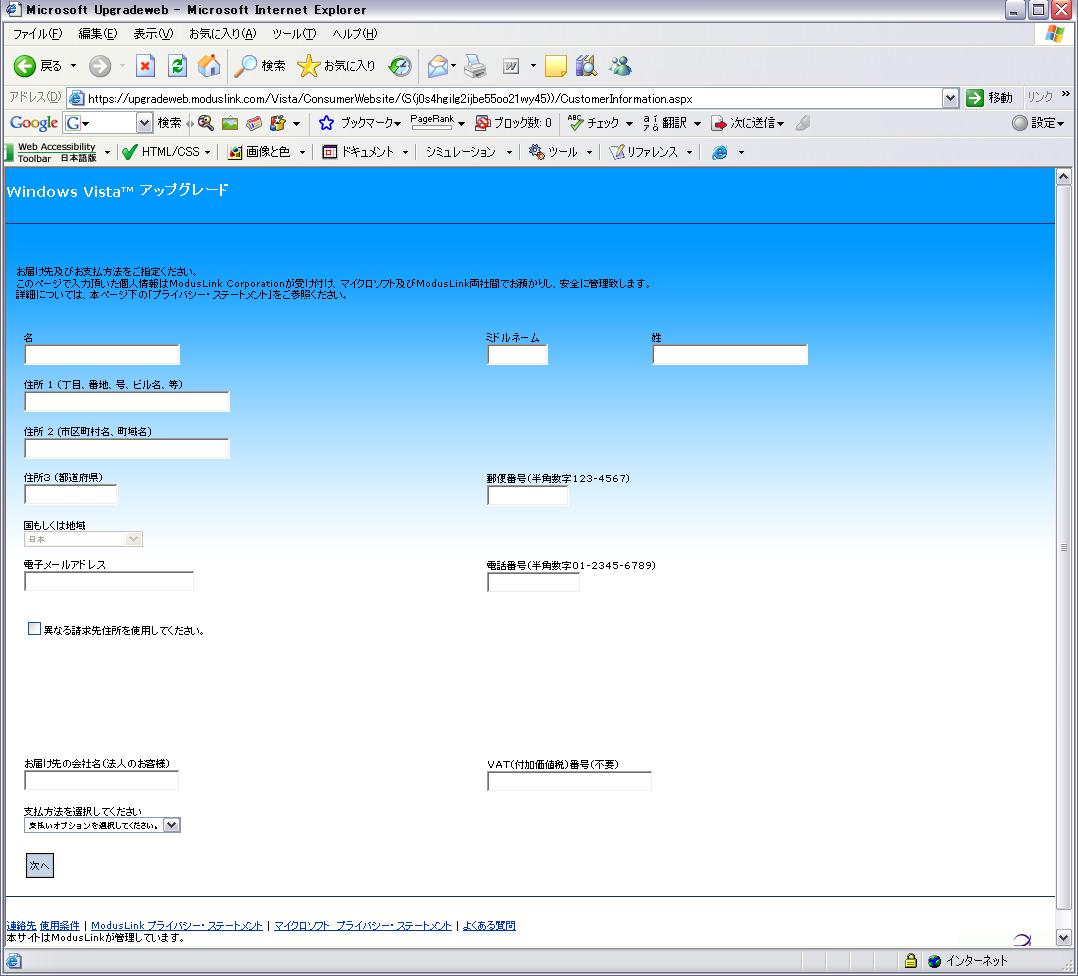The height and width of the screenshot is (976, 1078).
Task: Click the send to (次に送信) icon
Action: (719, 123)
